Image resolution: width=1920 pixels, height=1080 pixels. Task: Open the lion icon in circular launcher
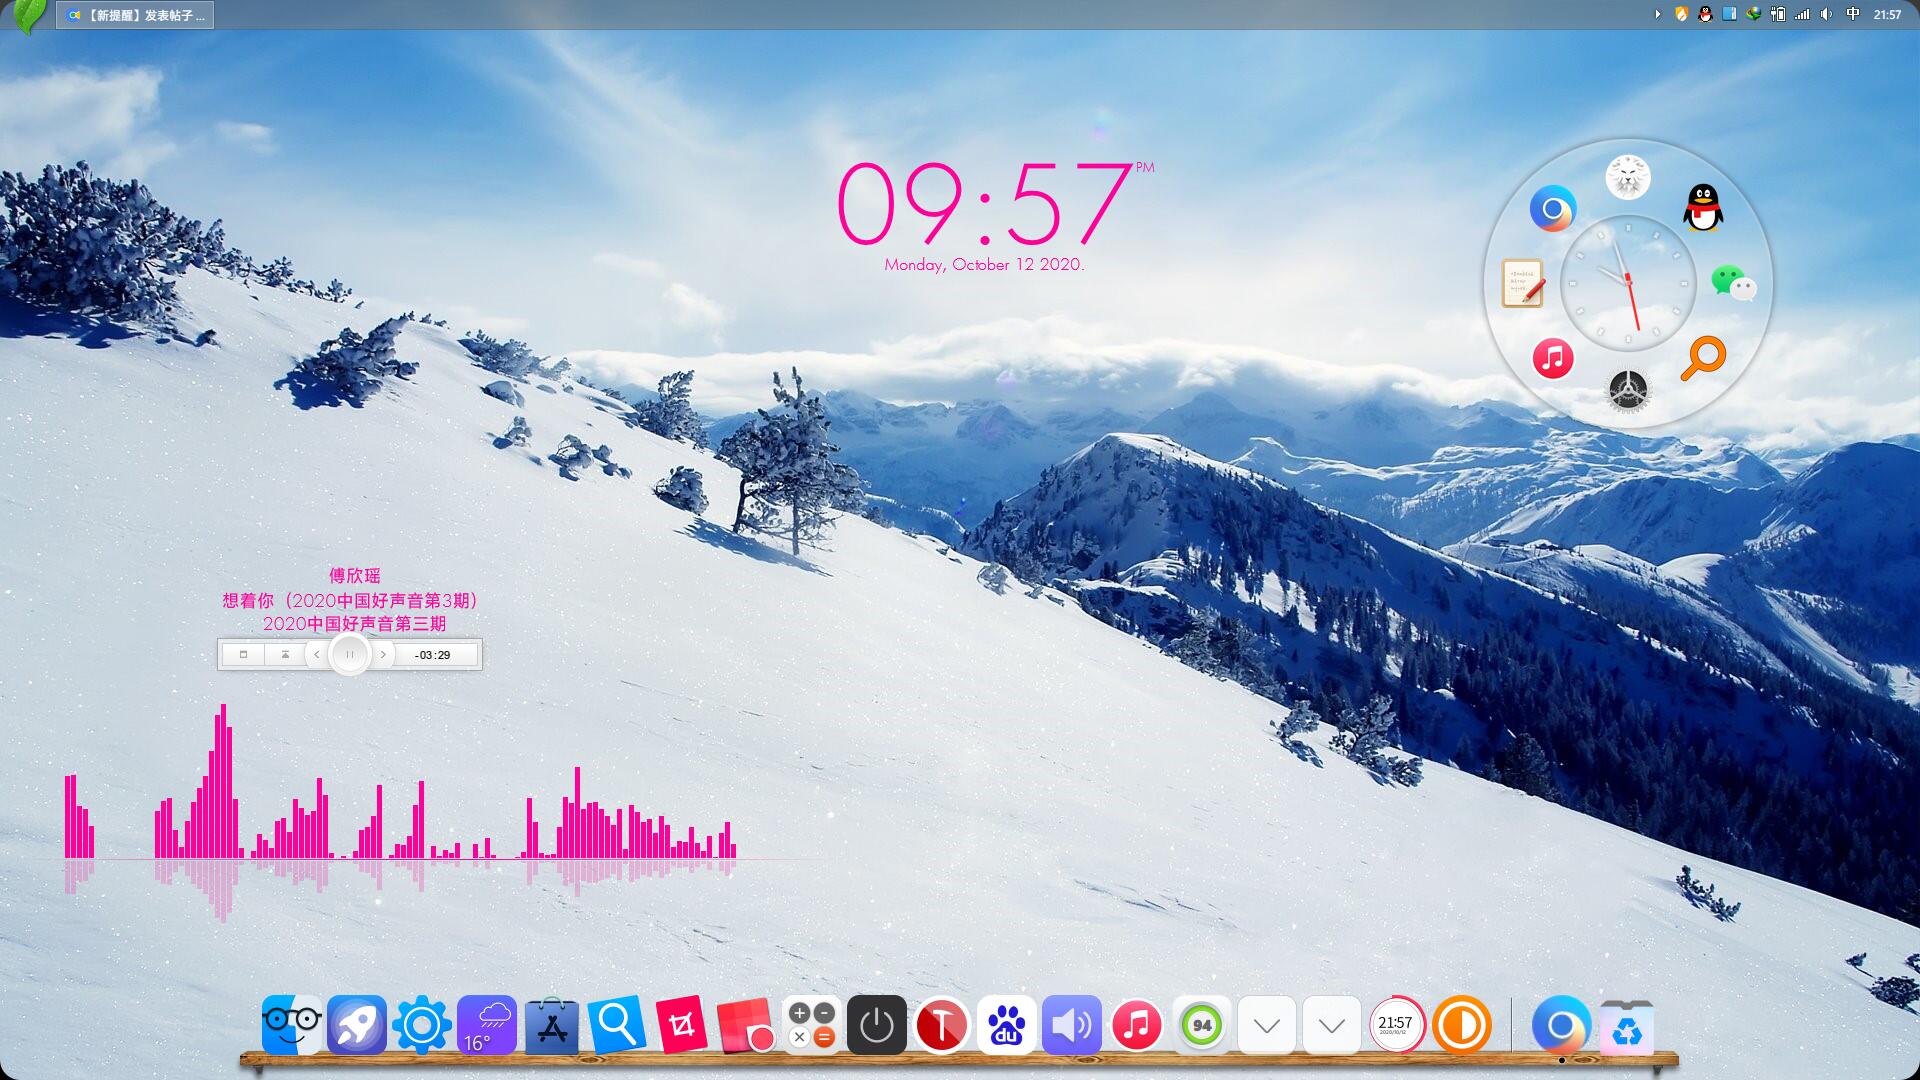click(1628, 178)
